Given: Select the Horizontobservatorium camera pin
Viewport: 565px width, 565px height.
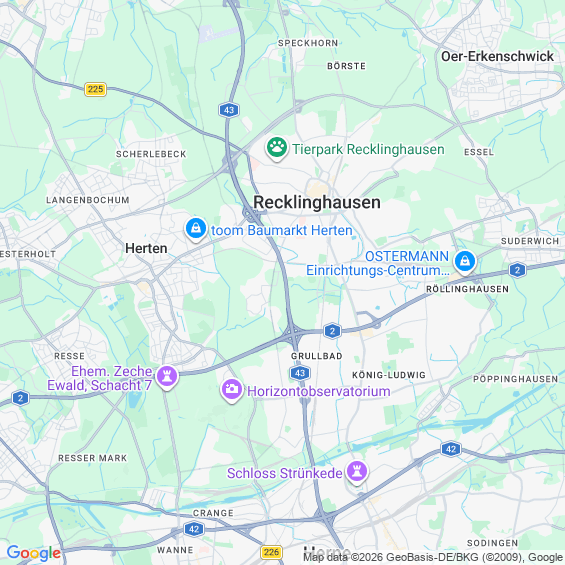Looking at the screenshot, I should 231,390.
